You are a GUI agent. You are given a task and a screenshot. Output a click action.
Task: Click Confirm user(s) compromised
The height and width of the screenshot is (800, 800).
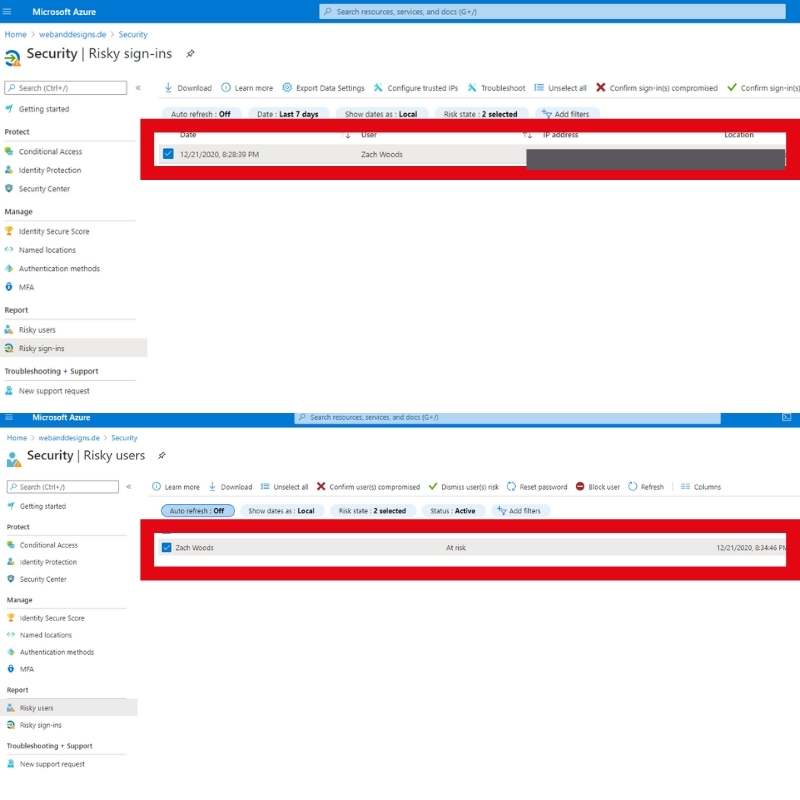pyautogui.click(x=368, y=487)
